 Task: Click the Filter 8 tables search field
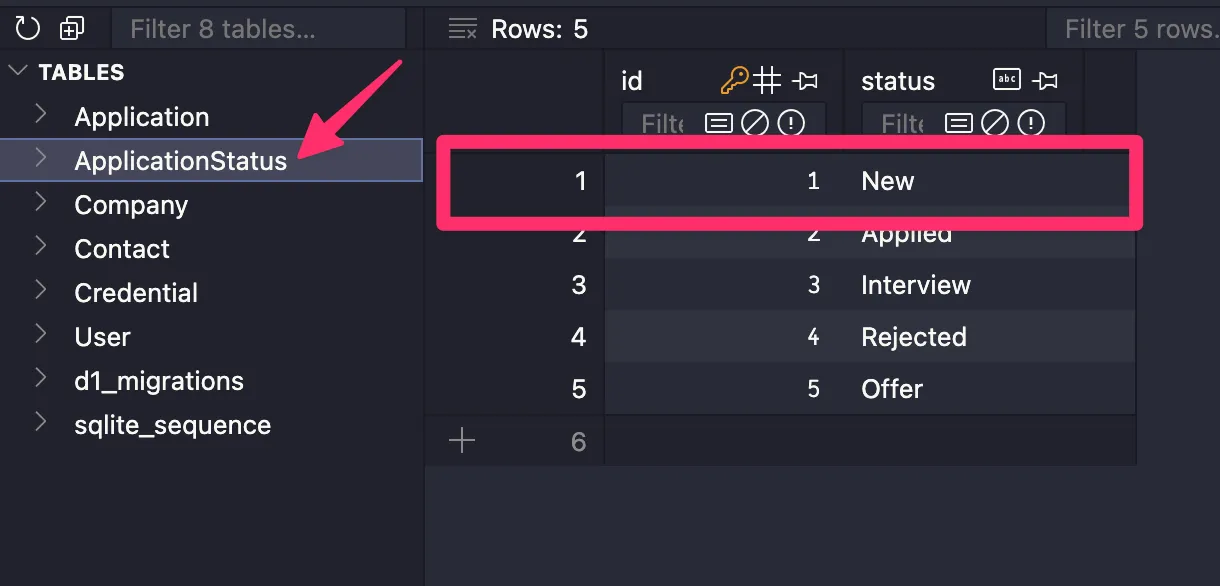click(257, 29)
